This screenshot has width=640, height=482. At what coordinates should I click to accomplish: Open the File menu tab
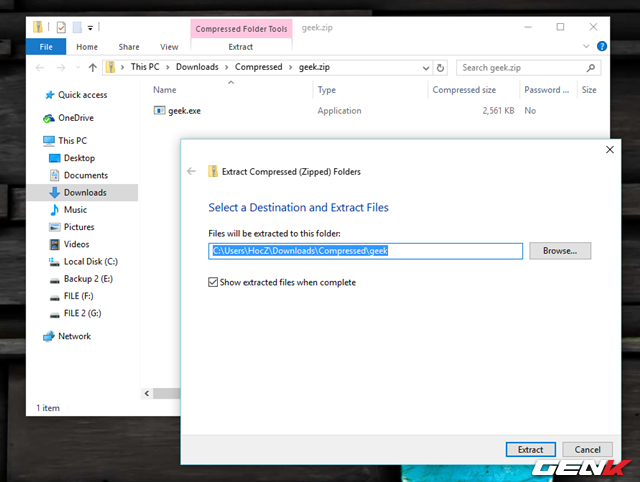(46, 47)
